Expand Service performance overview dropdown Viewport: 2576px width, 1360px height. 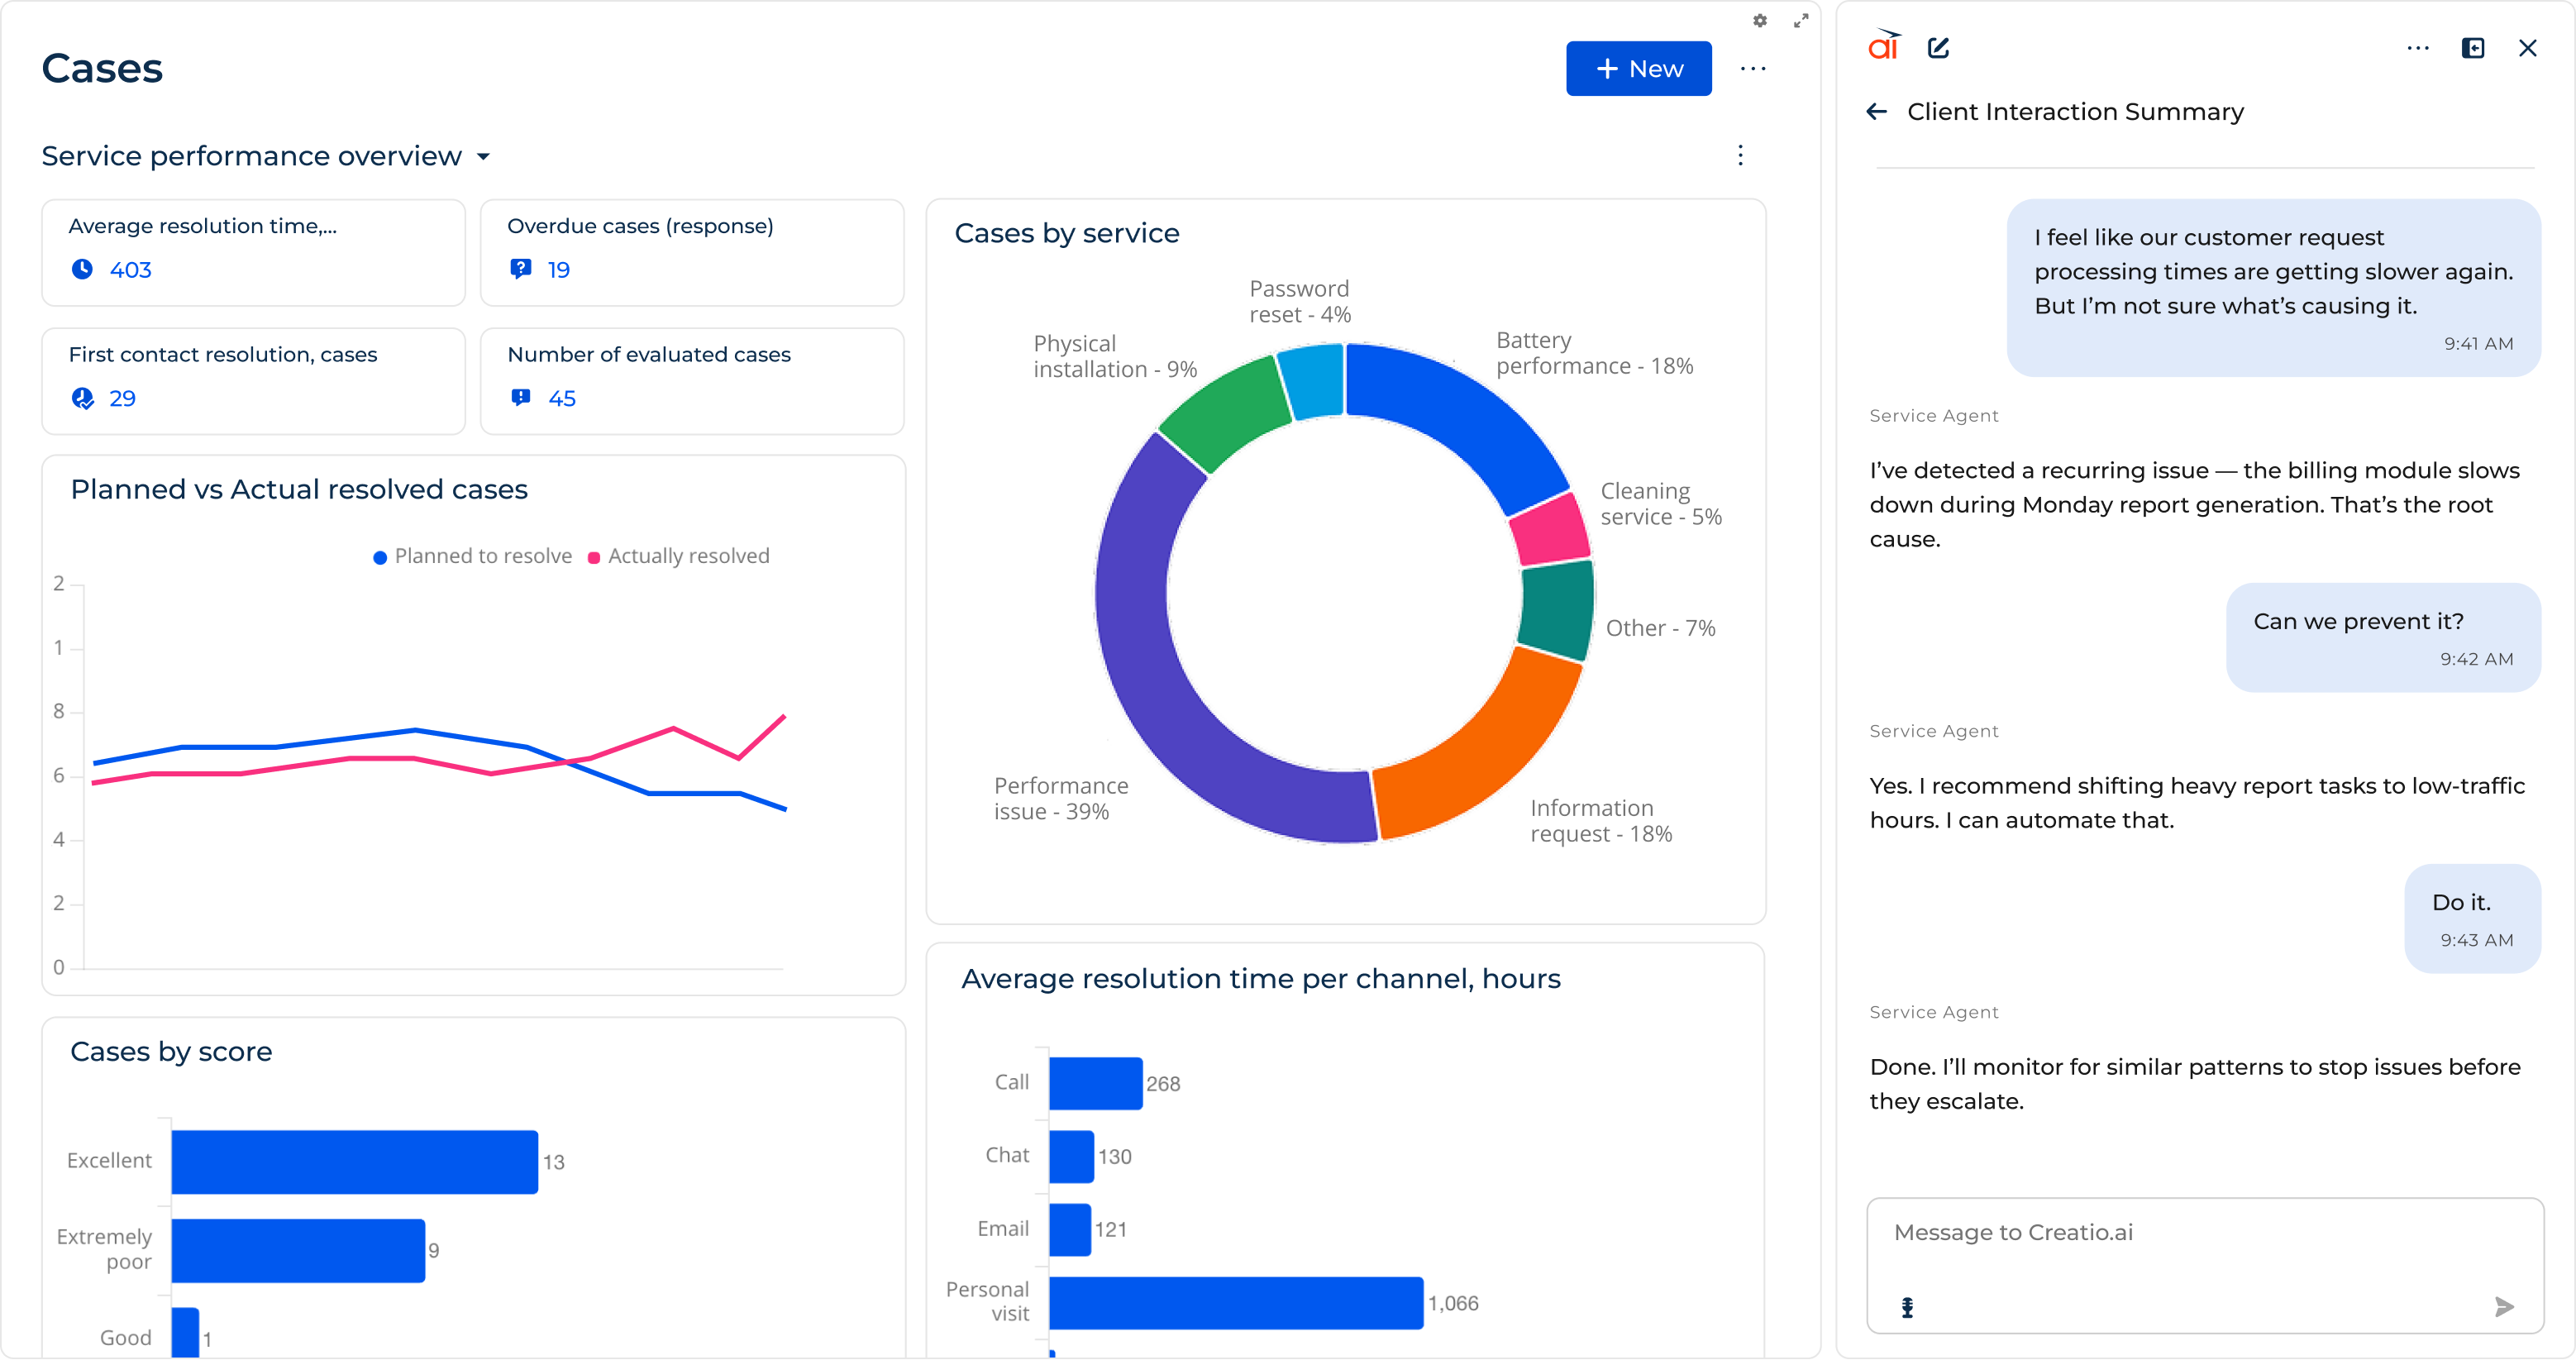[483, 157]
